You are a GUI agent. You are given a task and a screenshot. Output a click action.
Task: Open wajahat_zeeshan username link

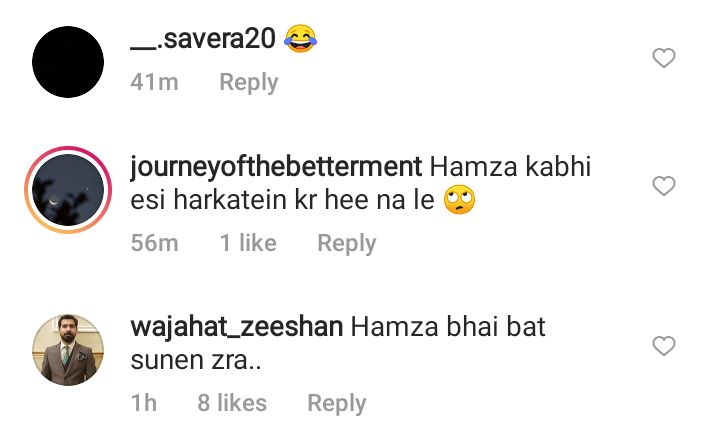tap(236, 328)
